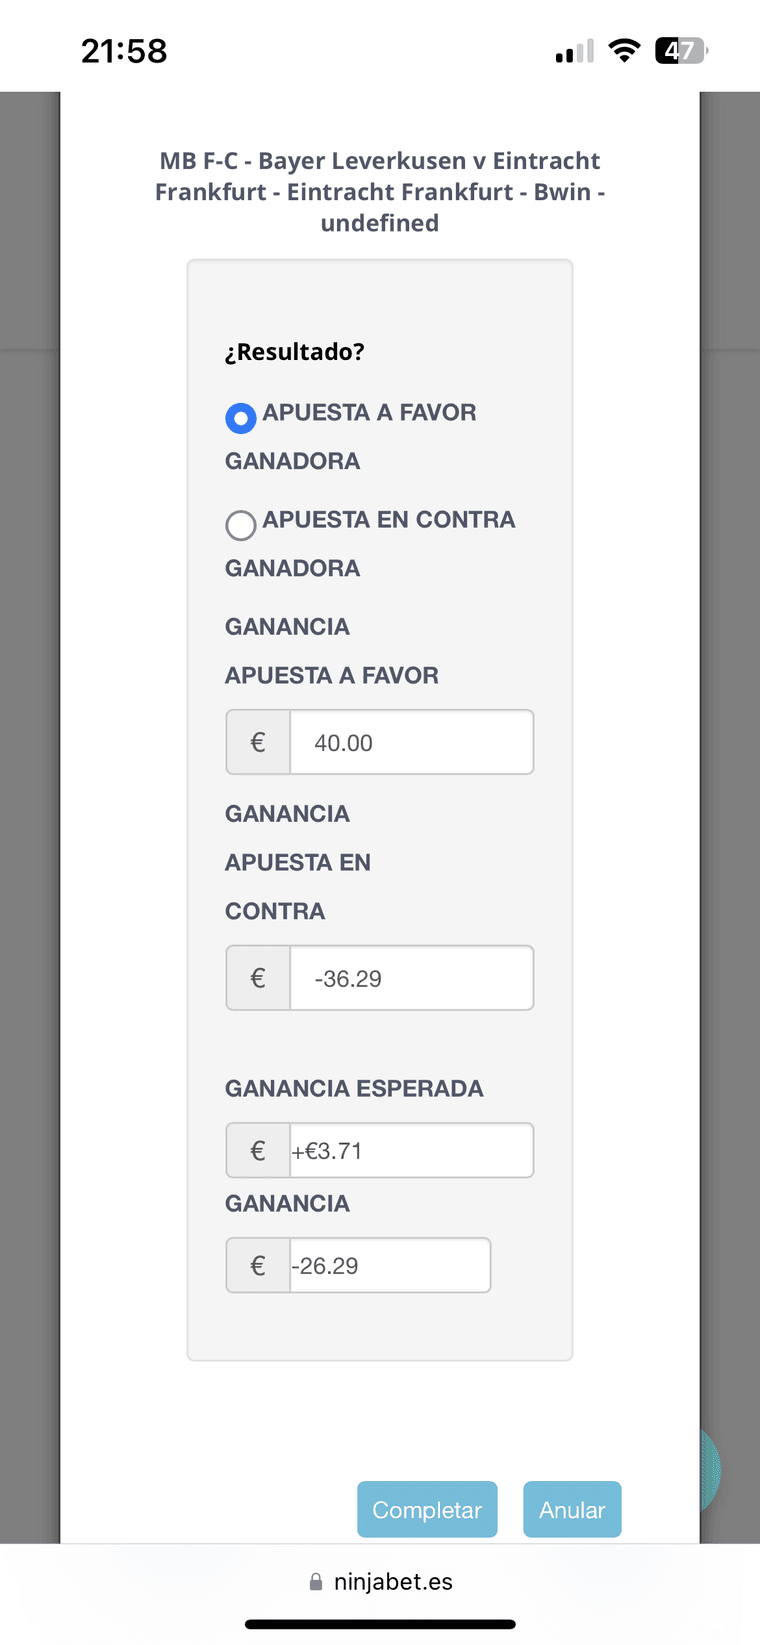Focus the GANANCIA ESPERADA field showing +€3.71

[x=411, y=1150]
